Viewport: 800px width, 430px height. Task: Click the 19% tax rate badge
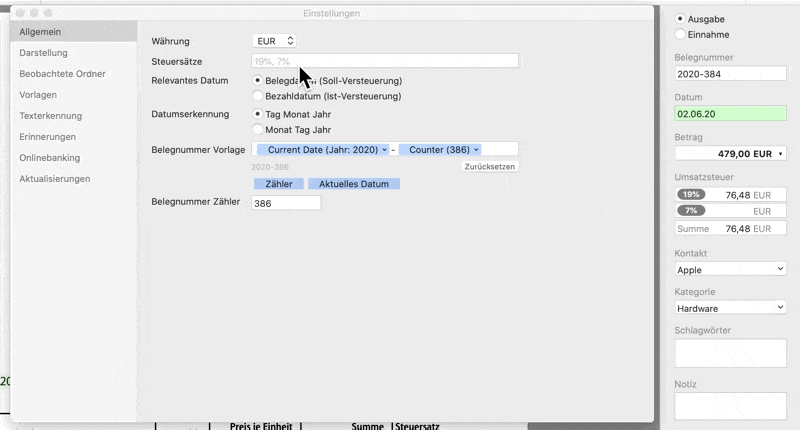(x=690, y=194)
